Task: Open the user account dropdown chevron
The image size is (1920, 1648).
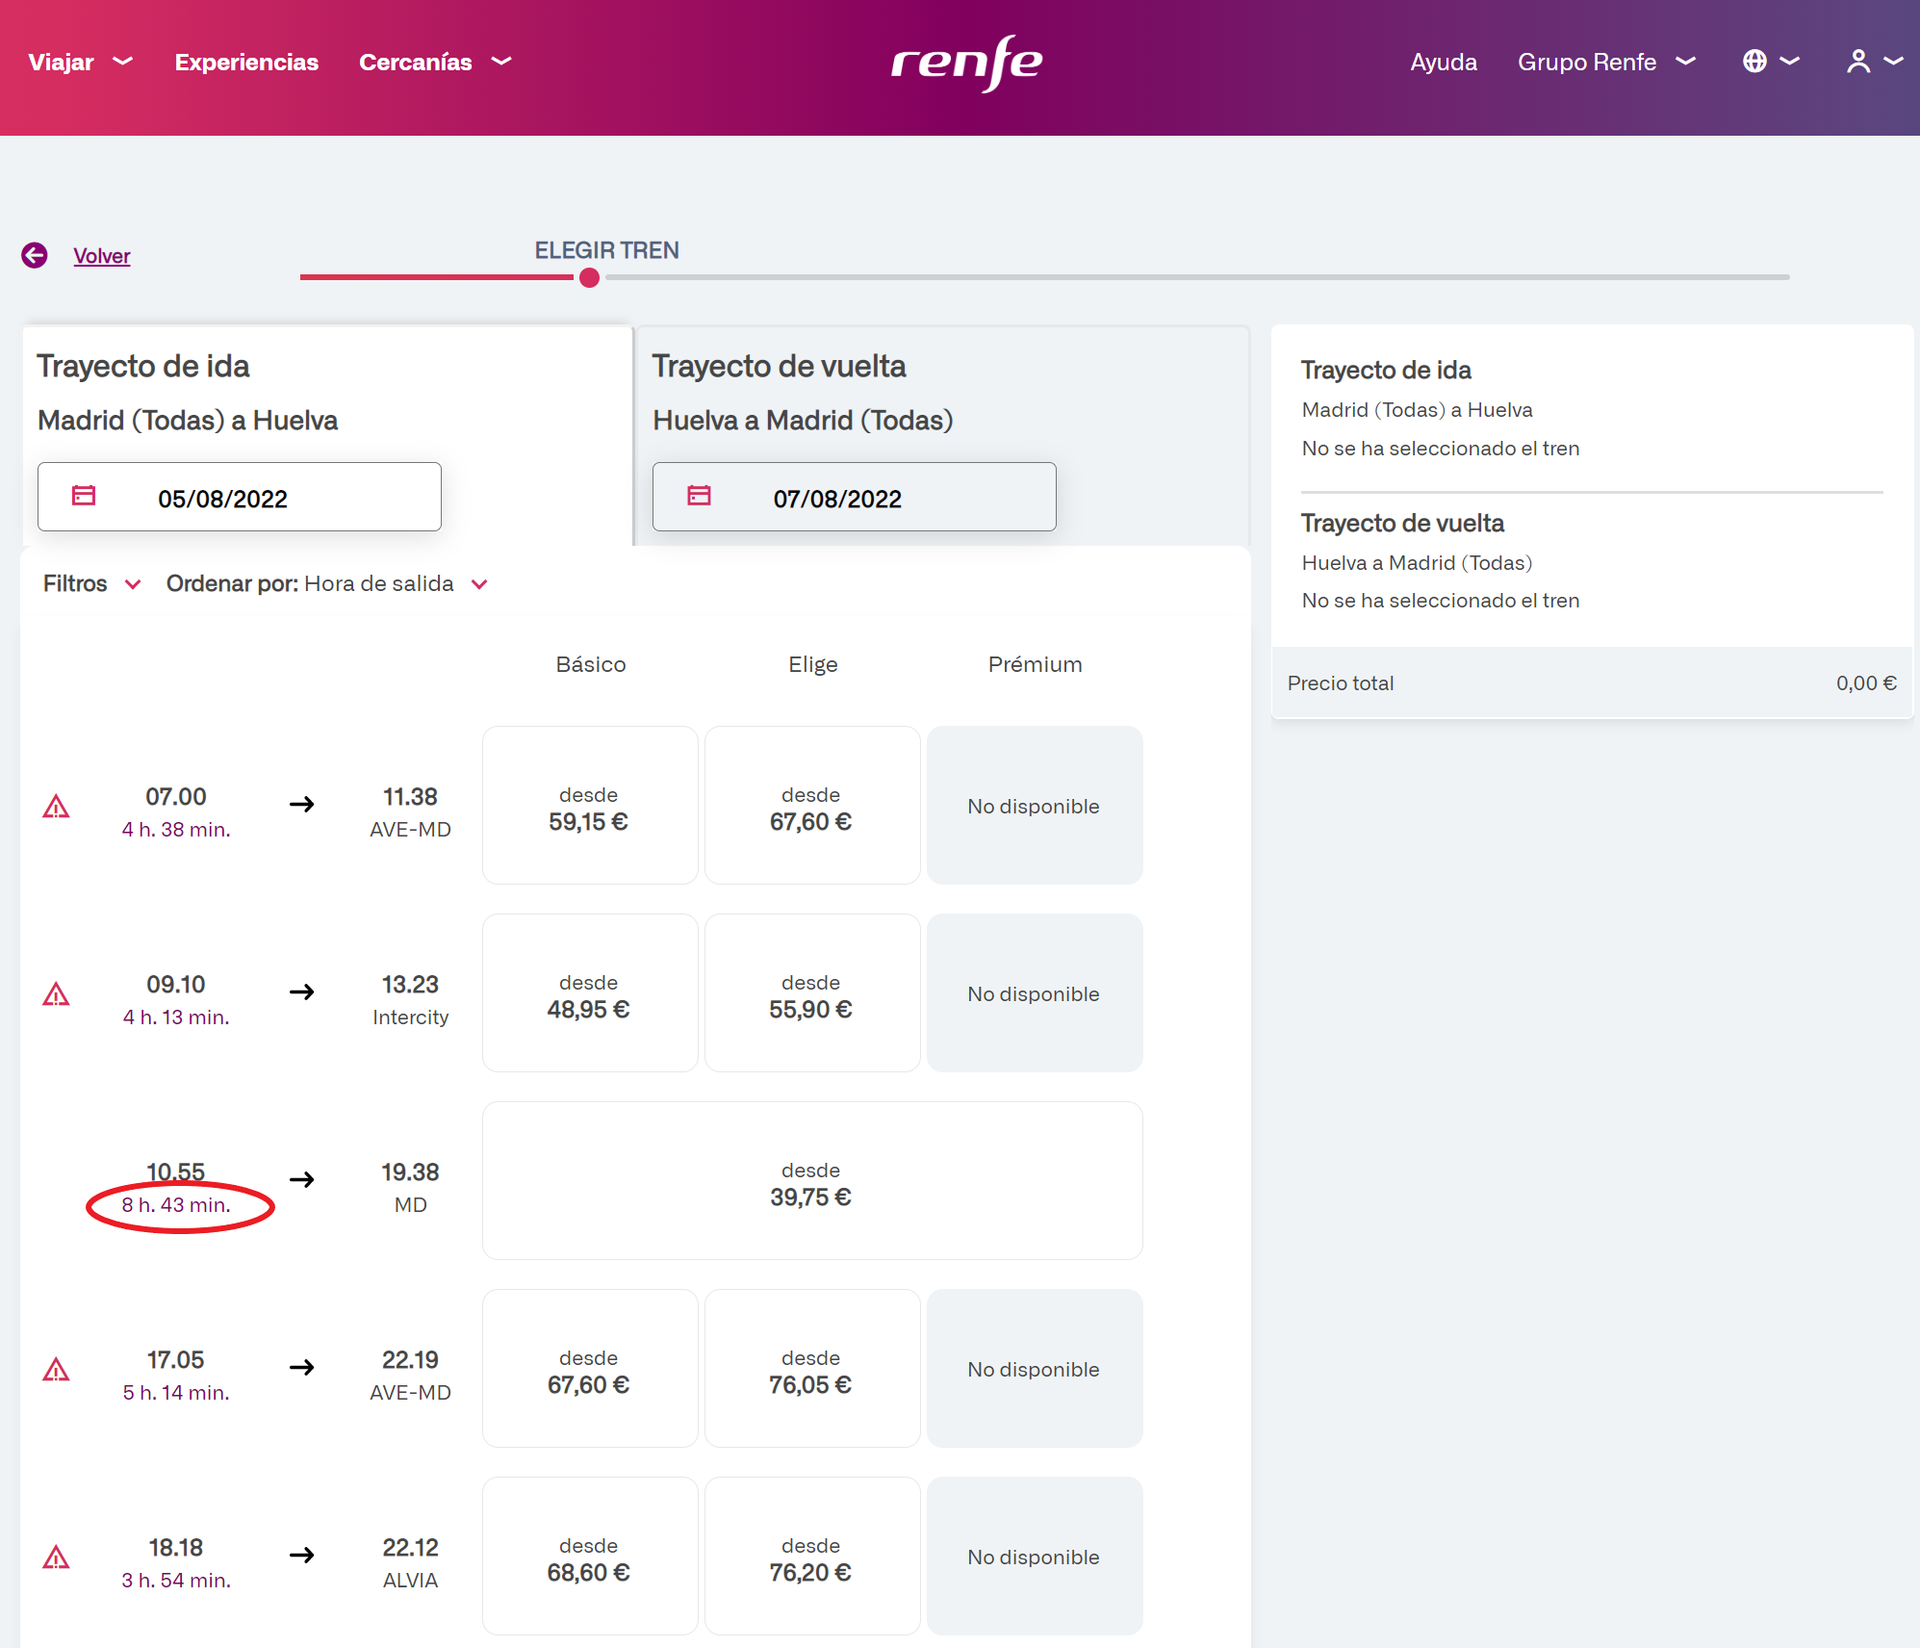Action: pos(1893,62)
